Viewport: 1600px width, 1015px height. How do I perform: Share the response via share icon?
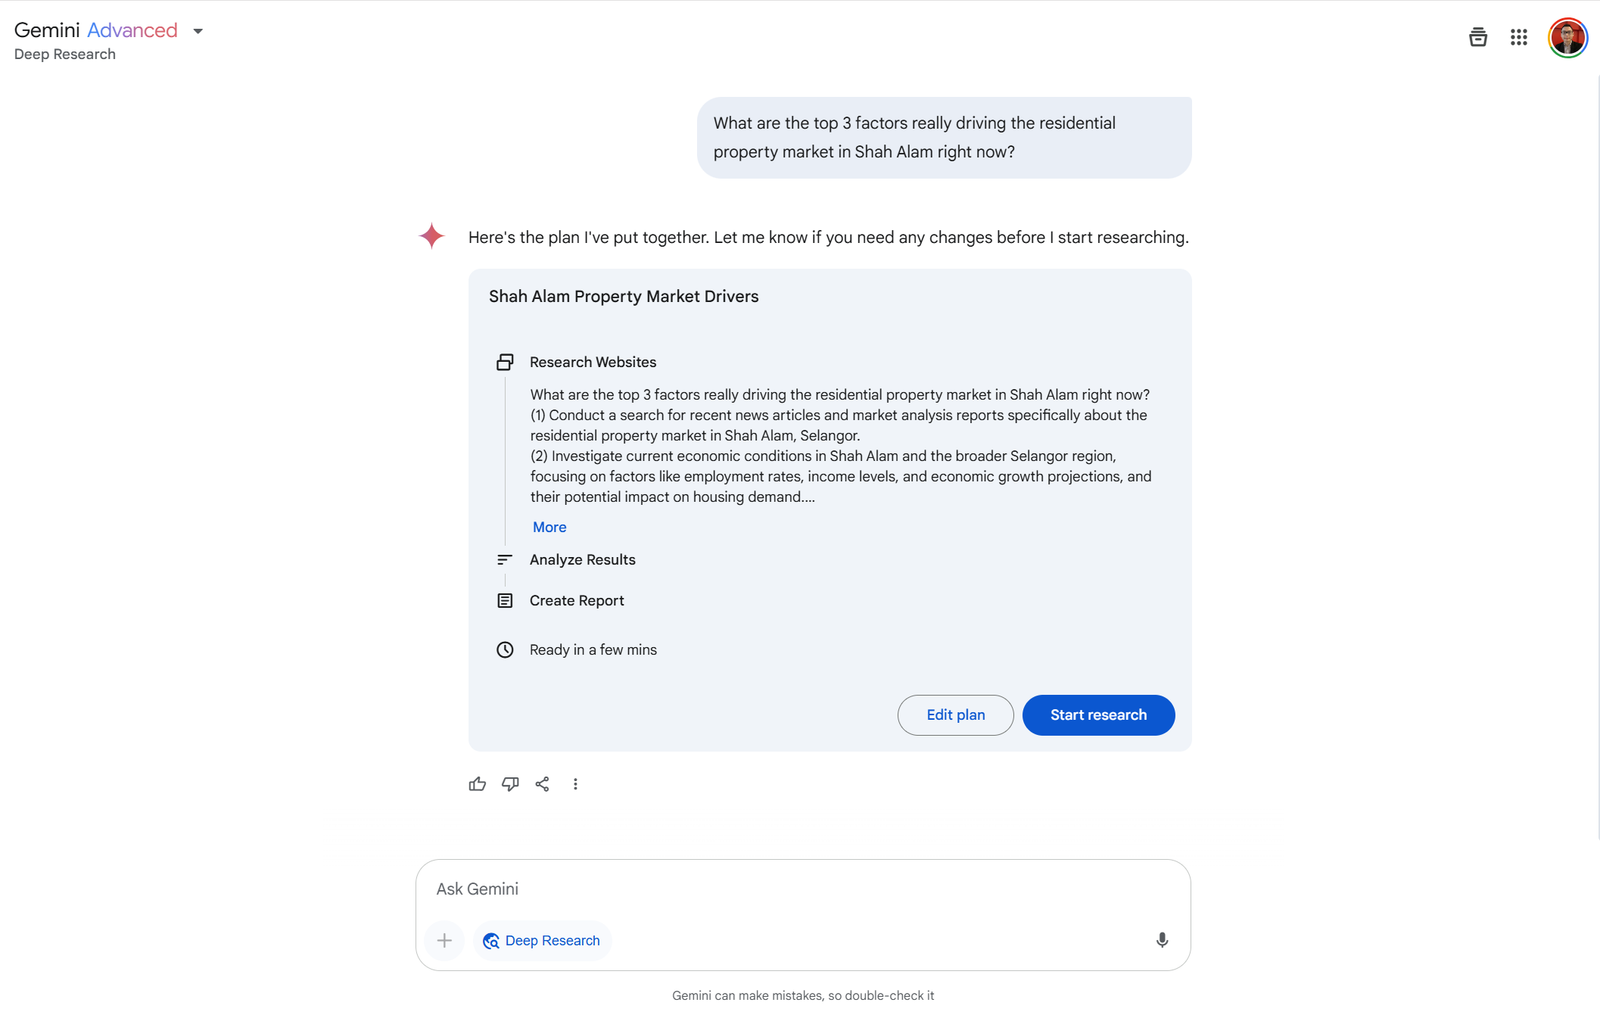(542, 784)
